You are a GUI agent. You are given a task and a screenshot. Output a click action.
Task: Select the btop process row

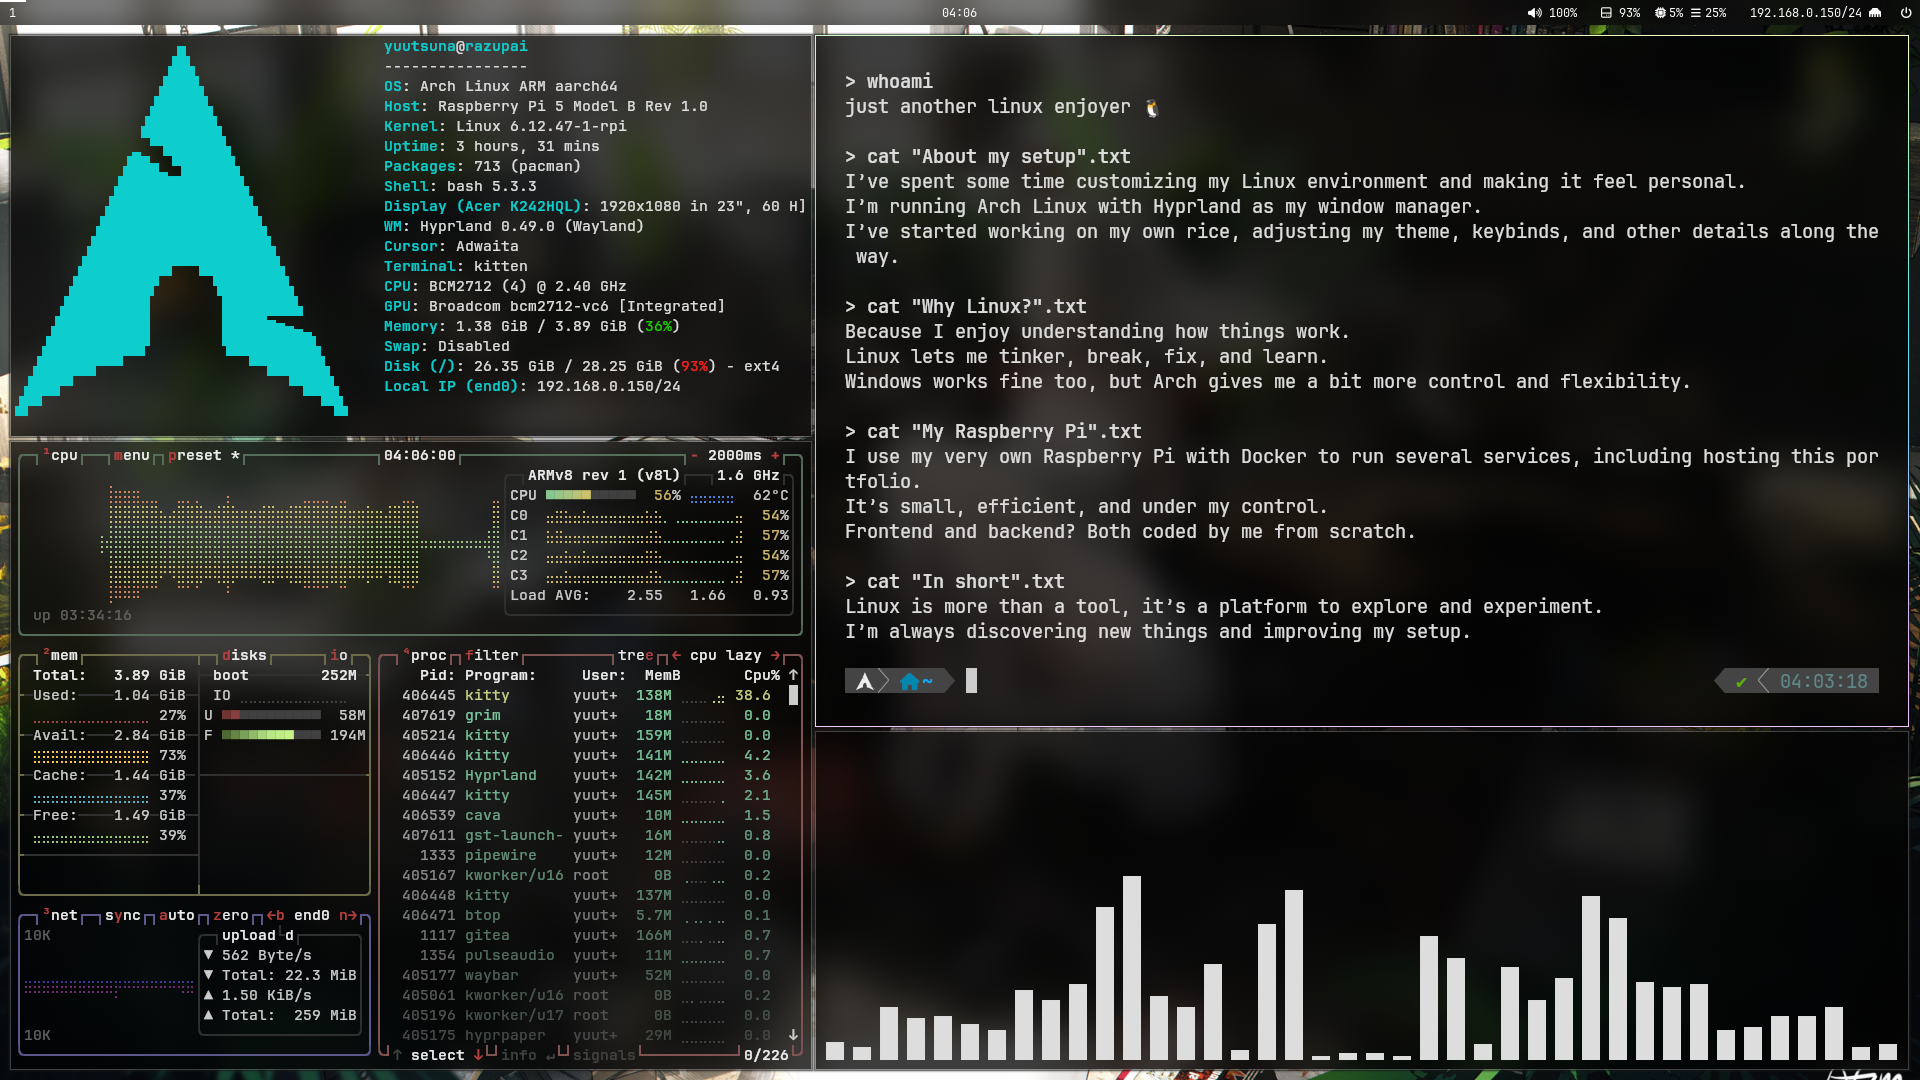[x=586, y=916]
